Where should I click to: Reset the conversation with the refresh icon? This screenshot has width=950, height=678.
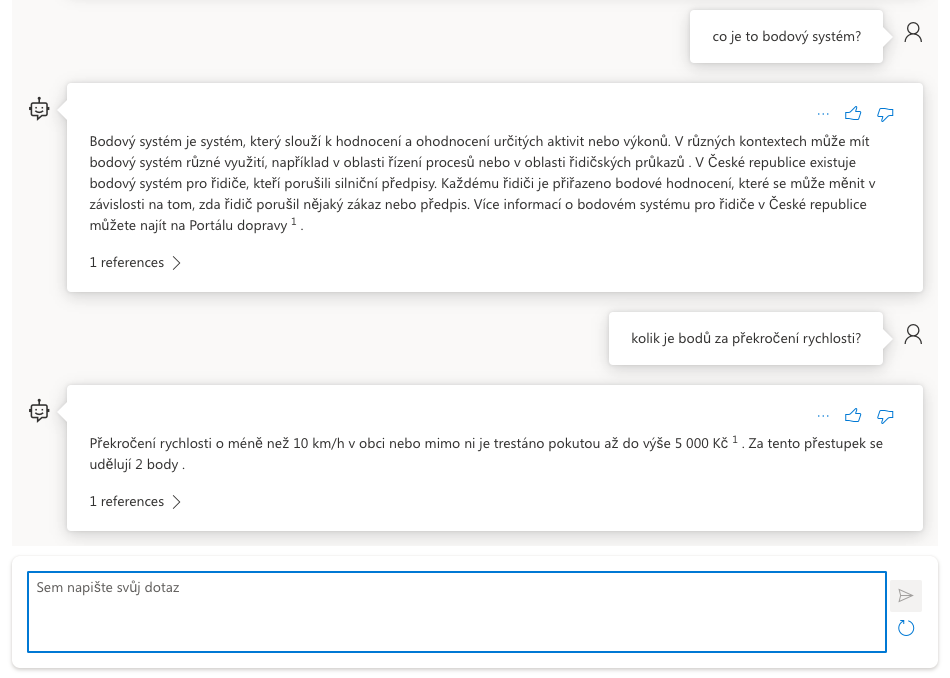(x=906, y=628)
